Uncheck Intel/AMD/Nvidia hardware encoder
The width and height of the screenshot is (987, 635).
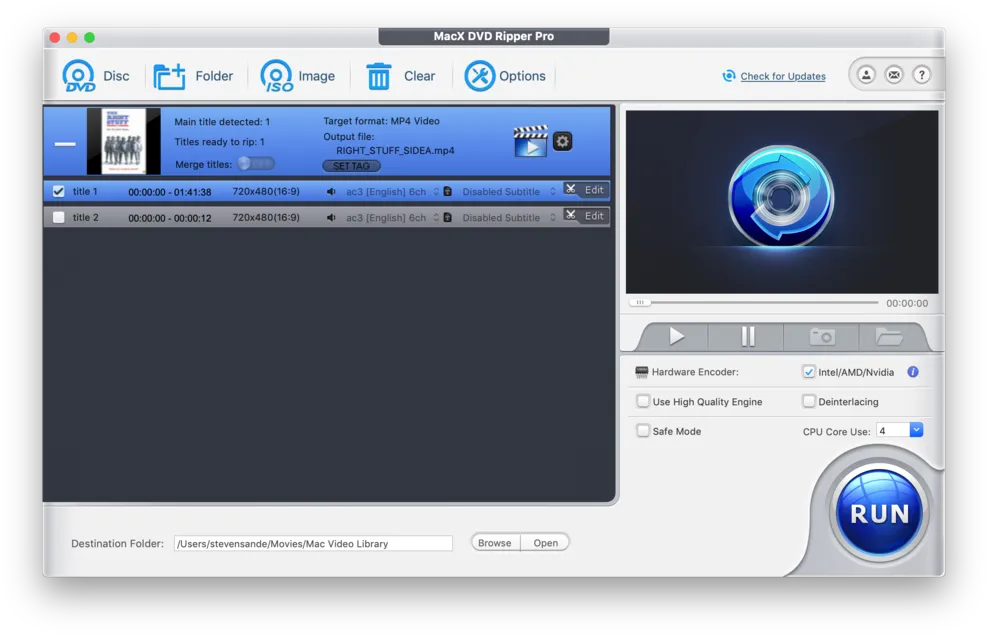click(x=809, y=372)
